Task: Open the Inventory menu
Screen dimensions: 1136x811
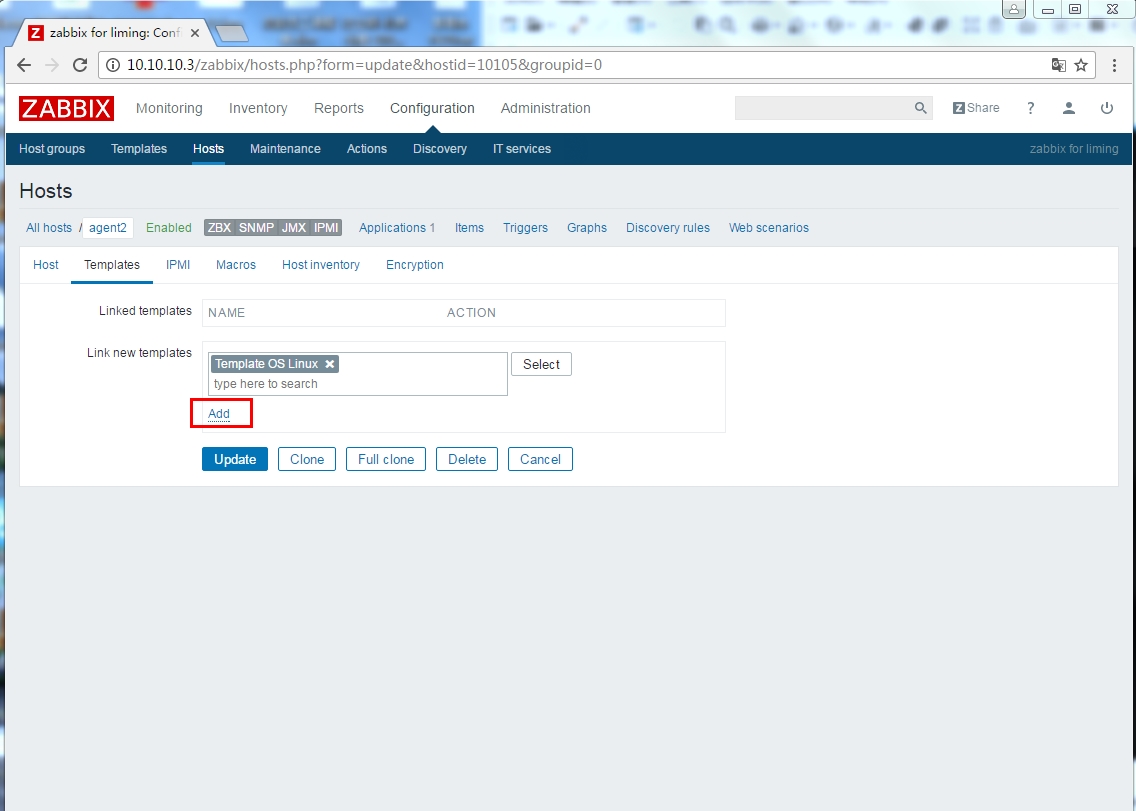Action: 258,108
